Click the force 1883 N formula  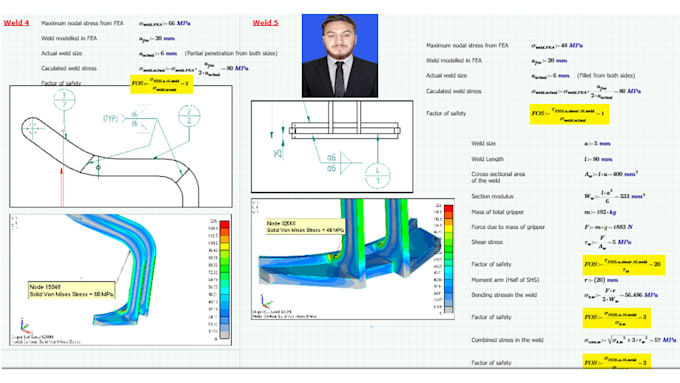tap(608, 227)
